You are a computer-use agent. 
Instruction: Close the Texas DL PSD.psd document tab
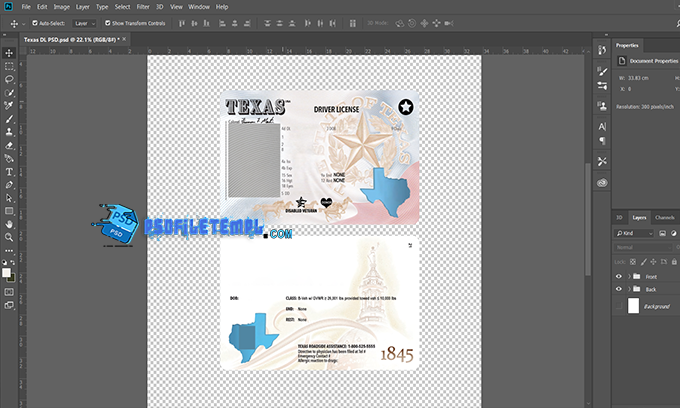pos(124,39)
